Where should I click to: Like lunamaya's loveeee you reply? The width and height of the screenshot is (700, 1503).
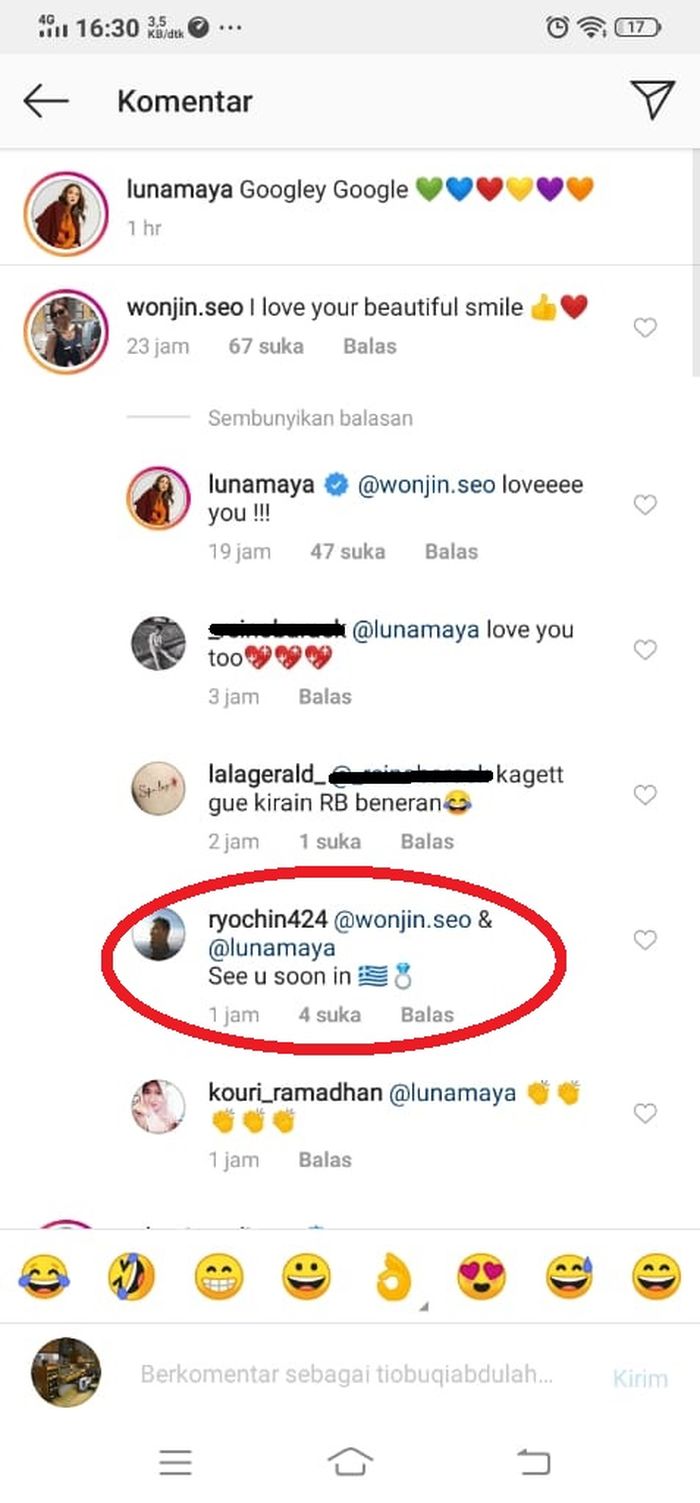tap(646, 505)
